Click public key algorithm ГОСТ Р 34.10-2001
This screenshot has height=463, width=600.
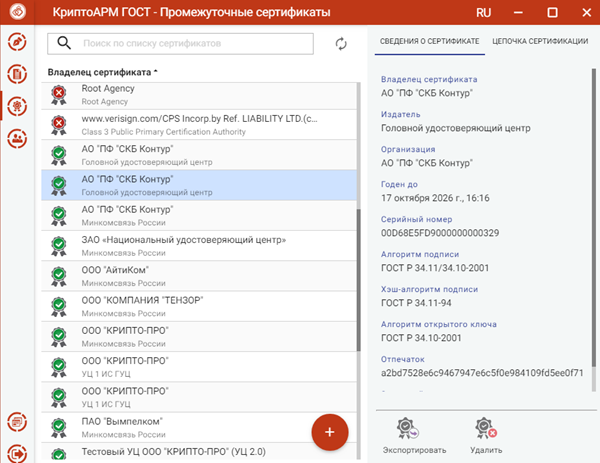click(x=421, y=338)
